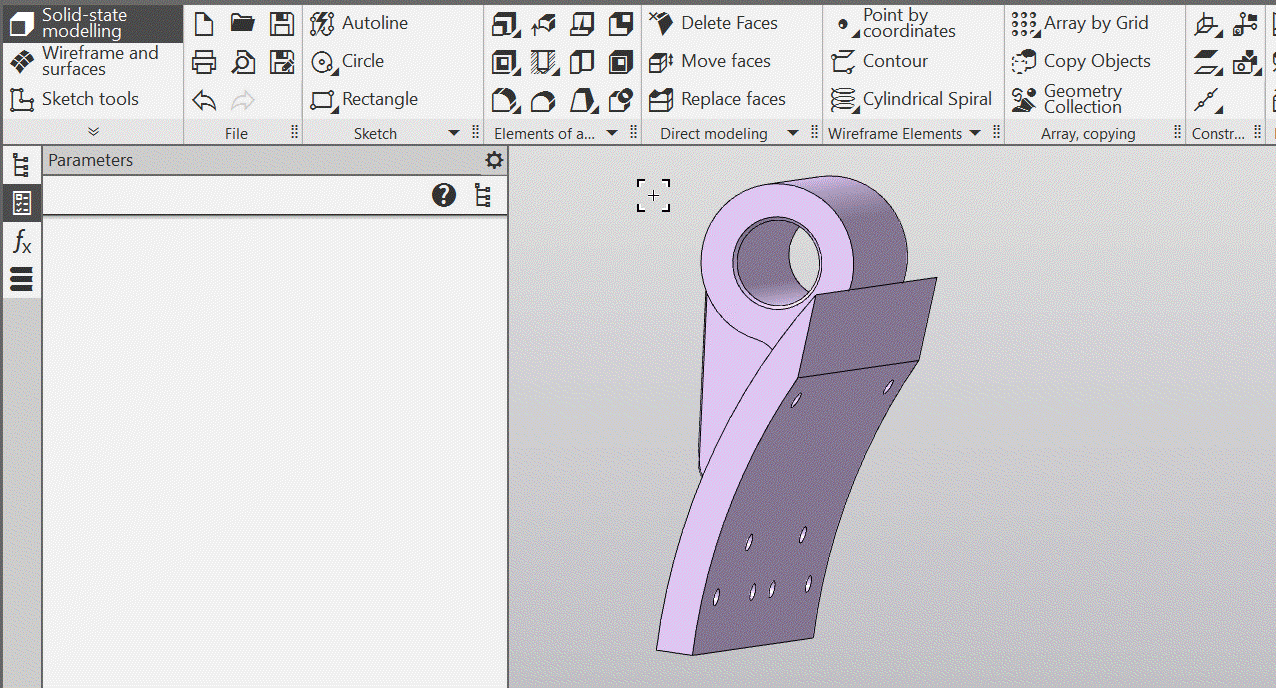Undo the last action
The width and height of the screenshot is (1276, 688).
click(x=204, y=100)
